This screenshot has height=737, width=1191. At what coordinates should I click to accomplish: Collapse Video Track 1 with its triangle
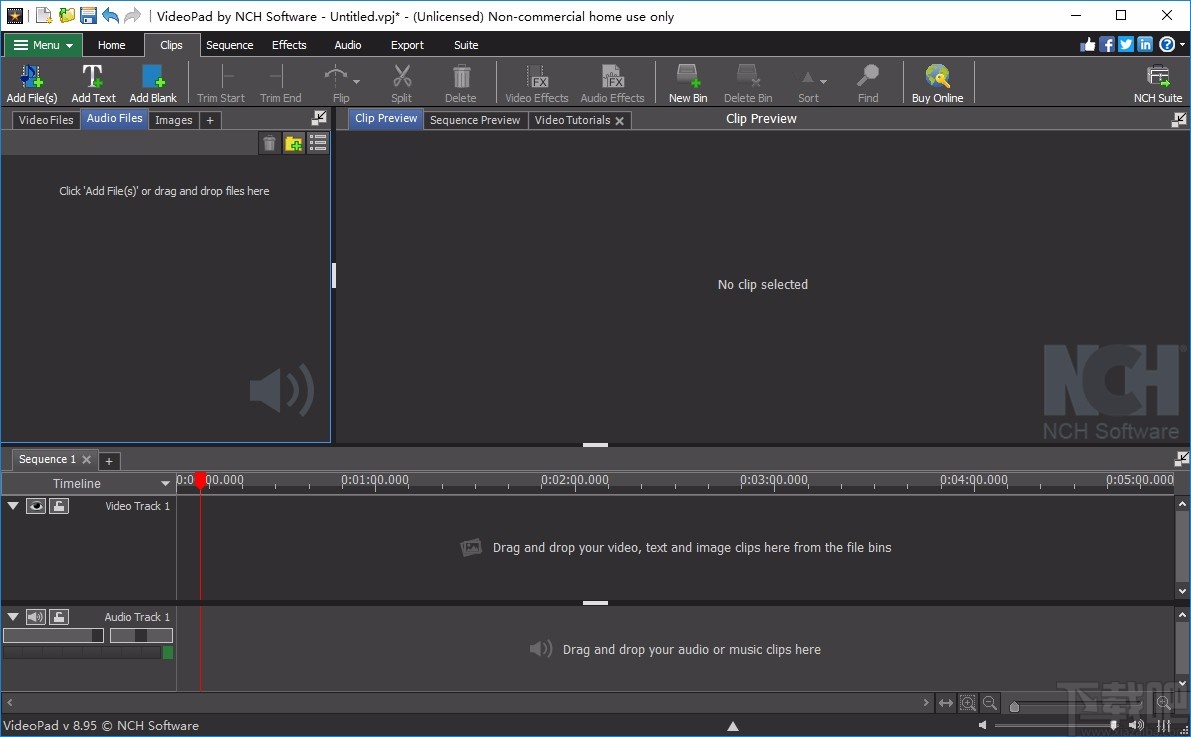pyautogui.click(x=13, y=505)
